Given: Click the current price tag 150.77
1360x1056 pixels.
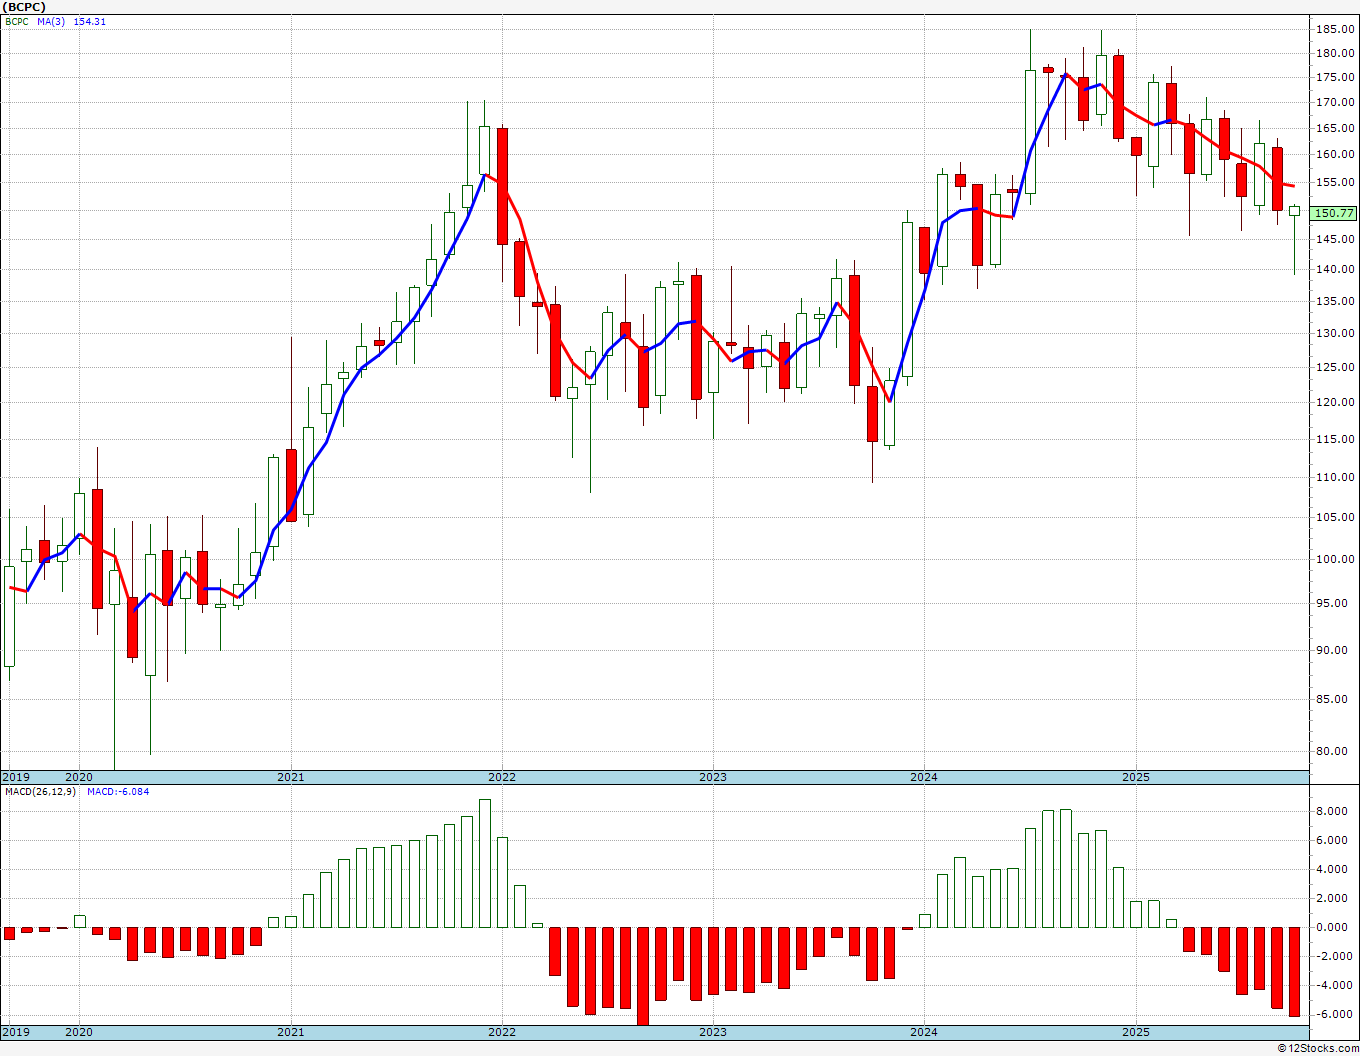Looking at the screenshot, I should [x=1335, y=213].
